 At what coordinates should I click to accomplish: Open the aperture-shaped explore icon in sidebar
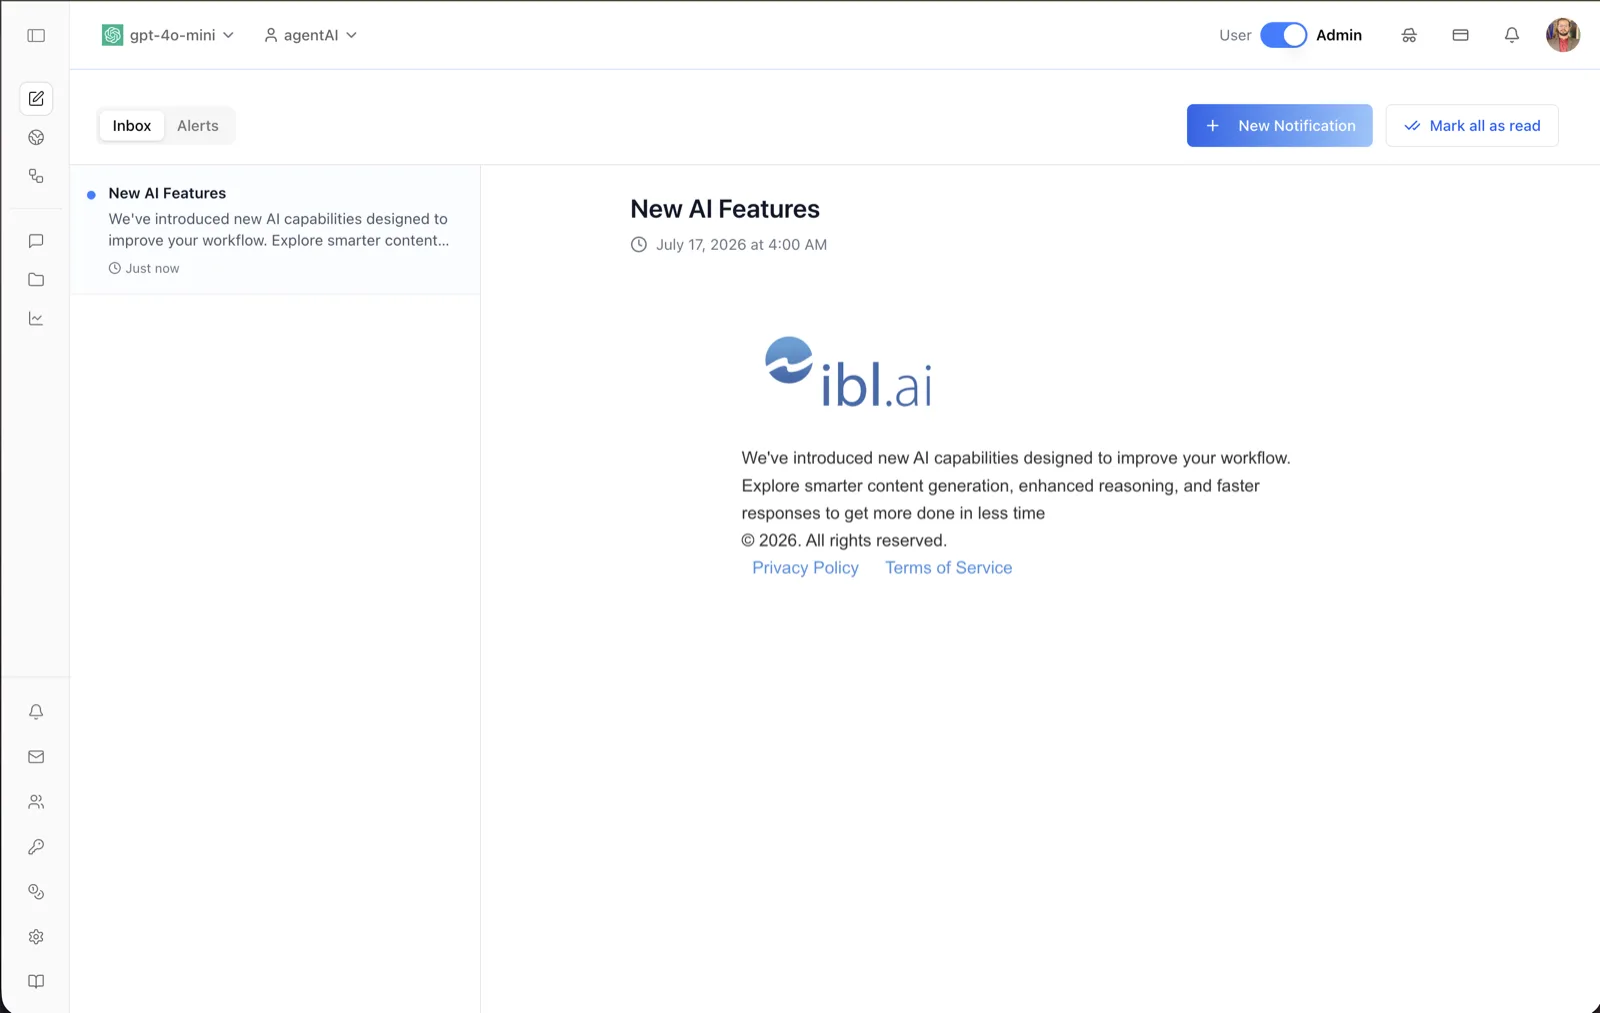[x=36, y=138]
